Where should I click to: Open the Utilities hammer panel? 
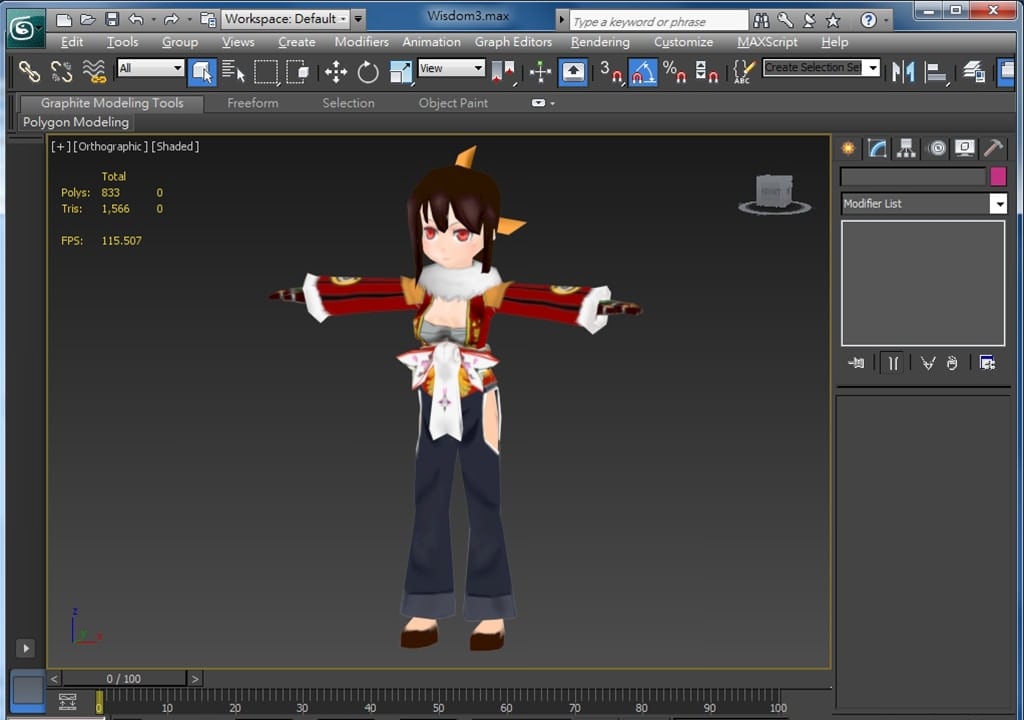[993, 148]
